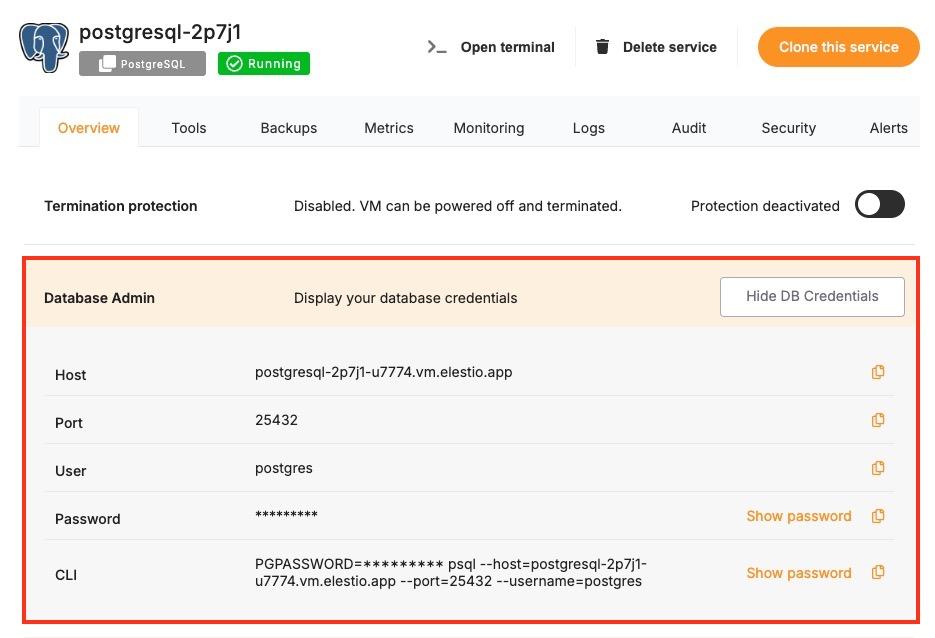Show password in the CLI row
The image size is (935, 638).
point(798,572)
